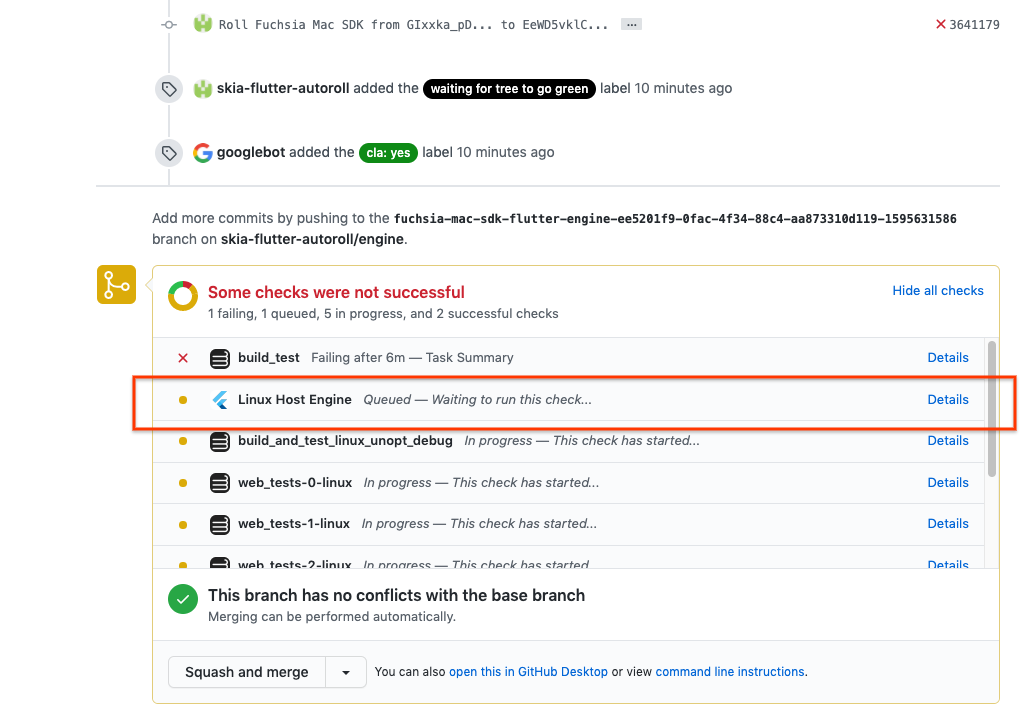Open this in GitHub Desktop link
The image size is (1026, 721).
click(x=528, y=672)
